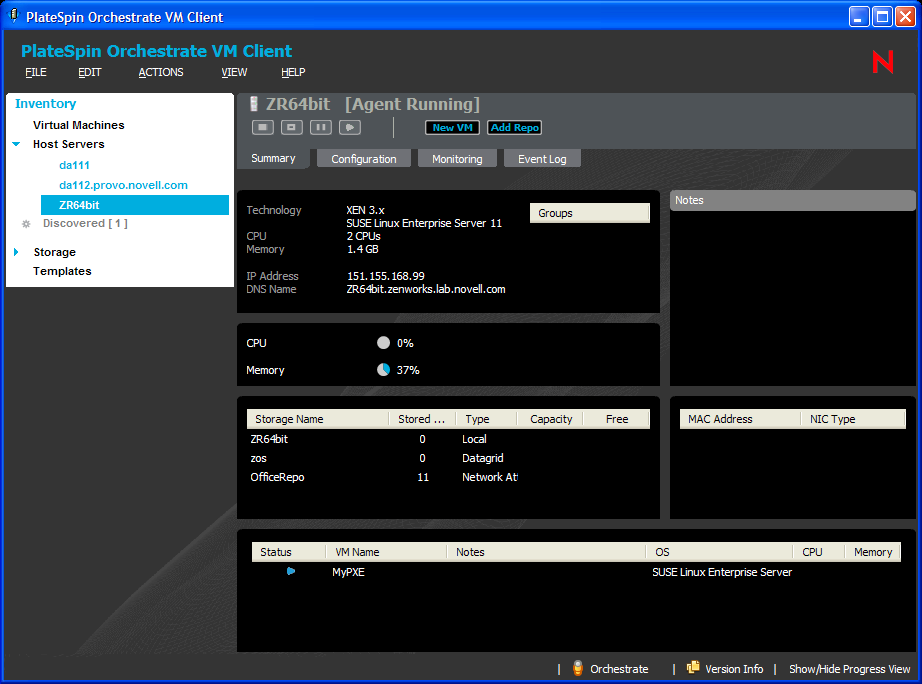Image resolution: width=922 pixels, height=684 pixels.
Task: Click the Version Info icon
Action: click(x=693, y=669)
